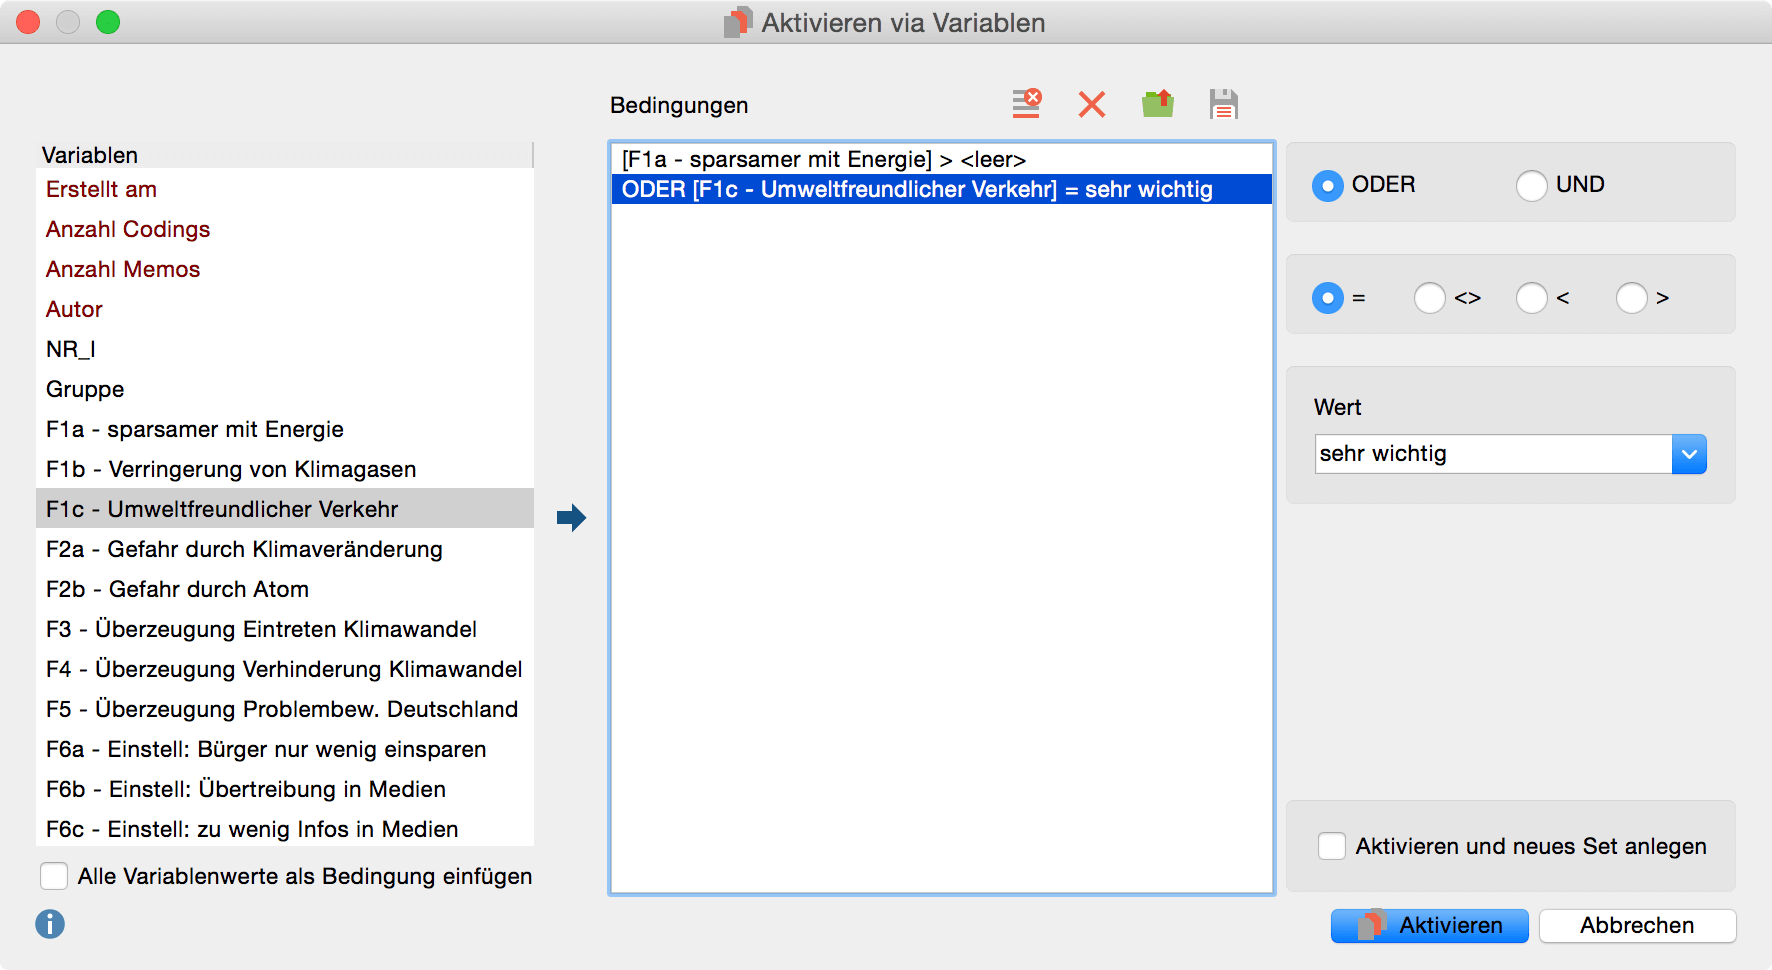Click into the Wert 'sehr wichtig' field
The height and width of the screenshot is (970, 1772).
[x=1493, y=454]
